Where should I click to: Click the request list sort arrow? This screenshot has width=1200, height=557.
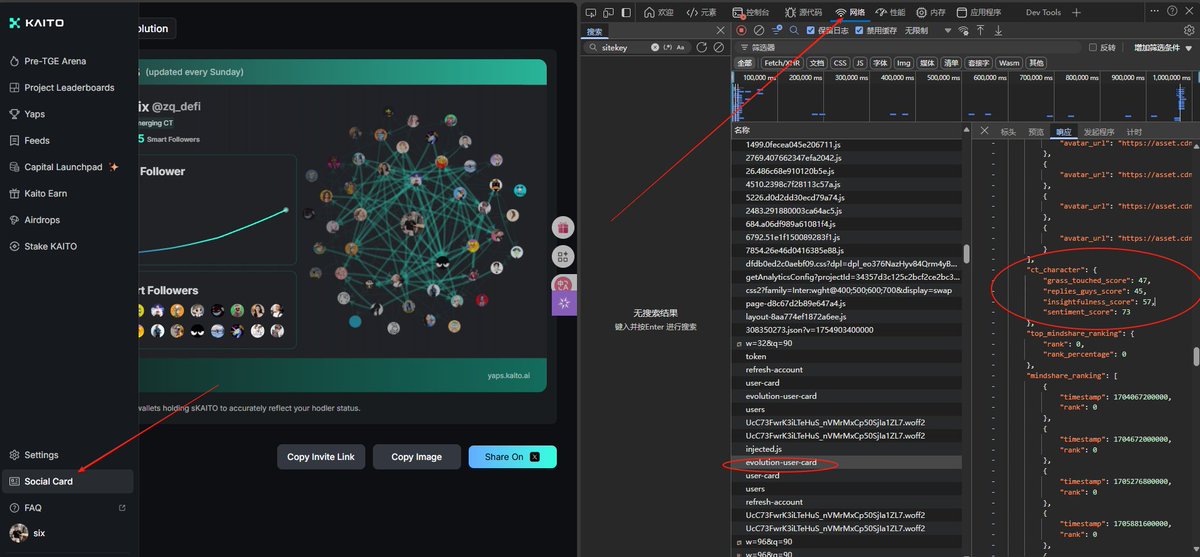(x=964, y=130)
